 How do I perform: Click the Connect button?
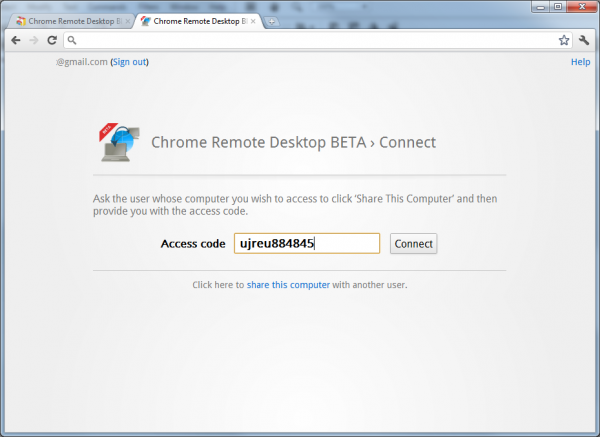coord(413,243)
